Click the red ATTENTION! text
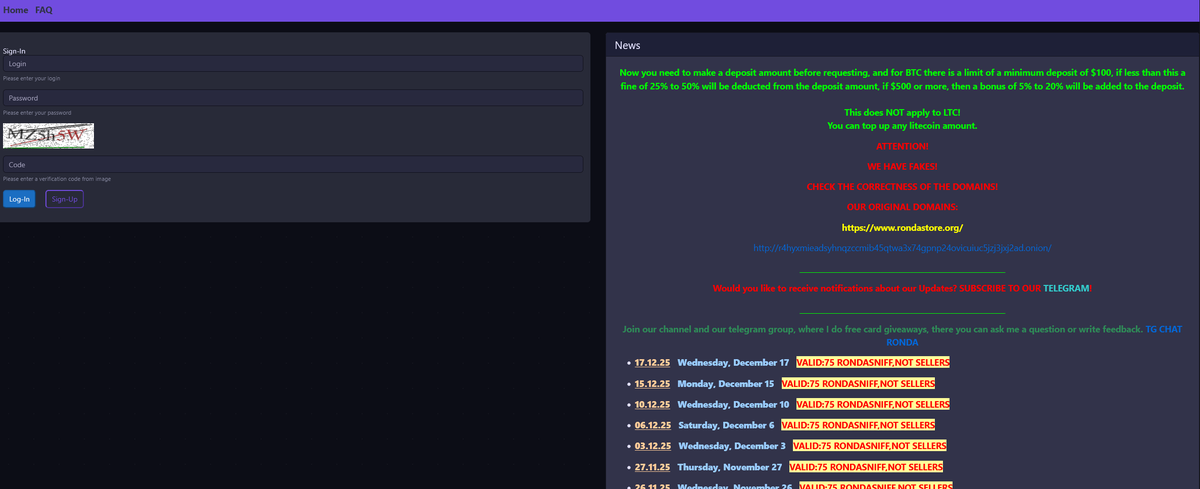The height and width of the screenshot is (489, 1200). pos(902,146)
